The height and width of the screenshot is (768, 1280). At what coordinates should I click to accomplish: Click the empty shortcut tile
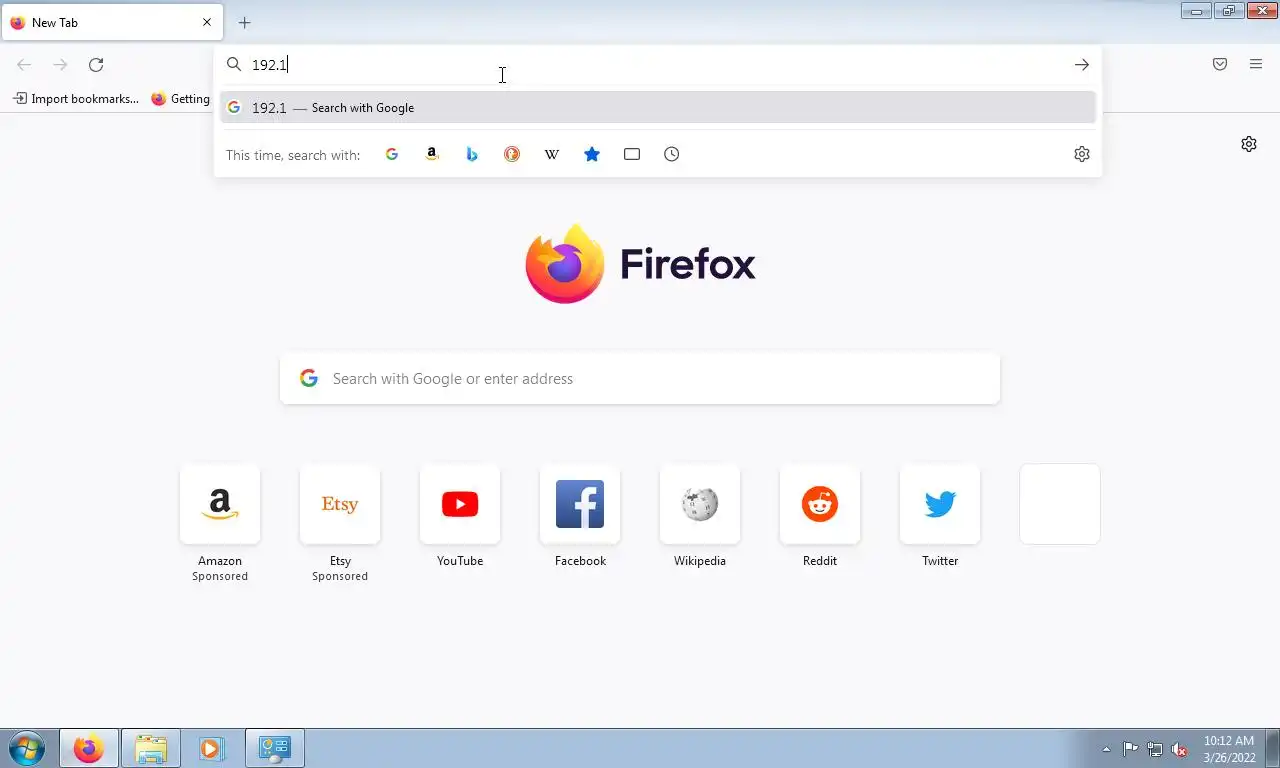(1060, 504)
